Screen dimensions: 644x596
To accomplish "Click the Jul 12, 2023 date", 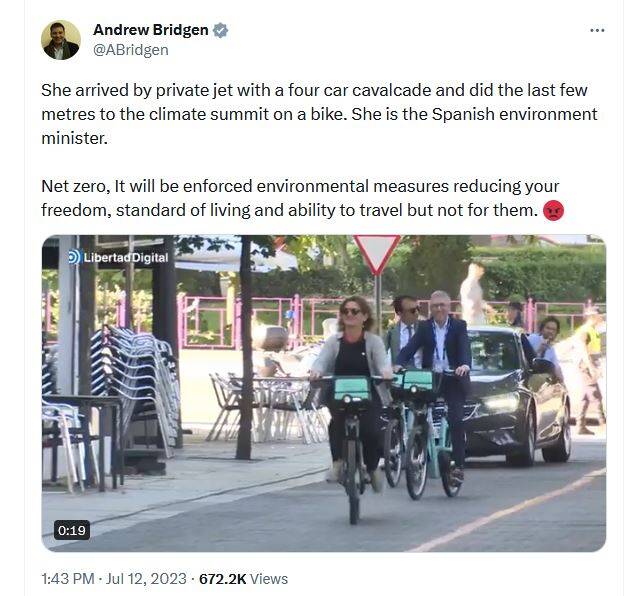I will tap(146, 578).
